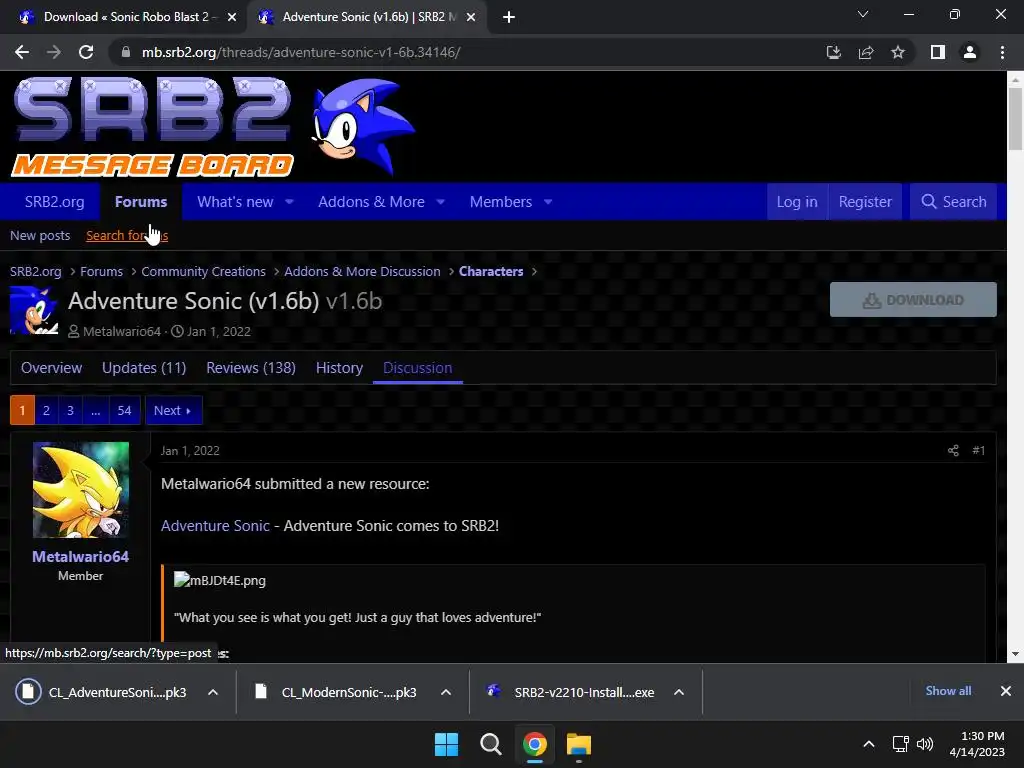
Task: Go to page 3 of the thread
Action: point(71,410)
